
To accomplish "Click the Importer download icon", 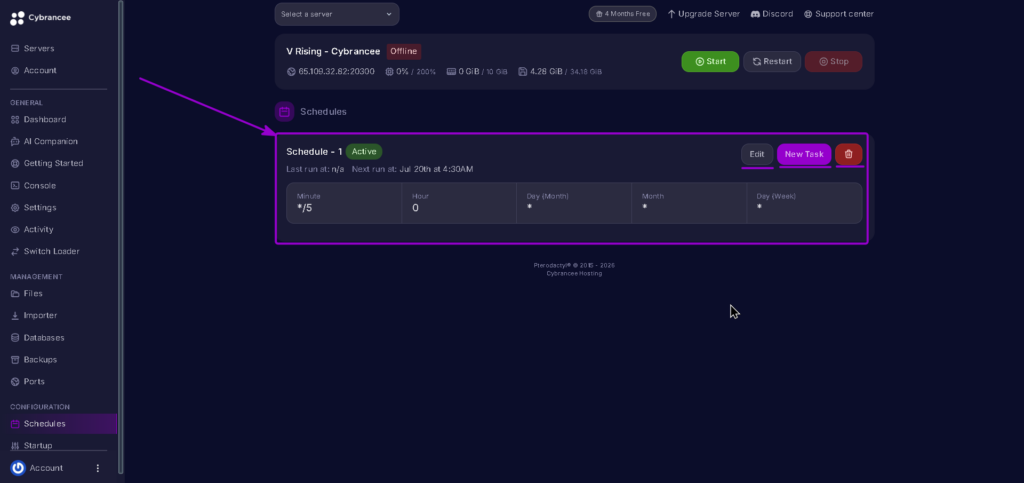I will (16, 315).
